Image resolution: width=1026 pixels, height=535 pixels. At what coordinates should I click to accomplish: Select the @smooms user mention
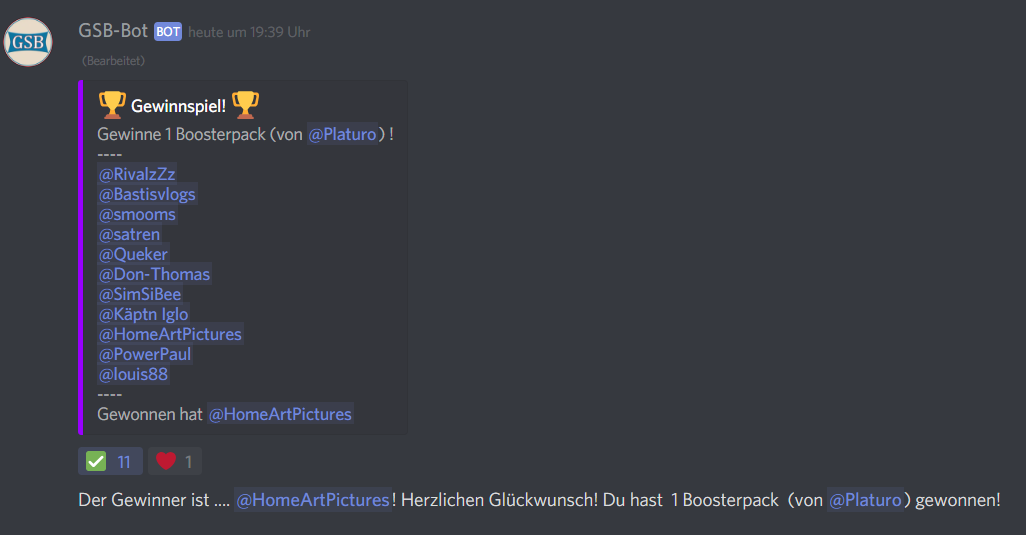pyautogui.click(x=137, y=215)
